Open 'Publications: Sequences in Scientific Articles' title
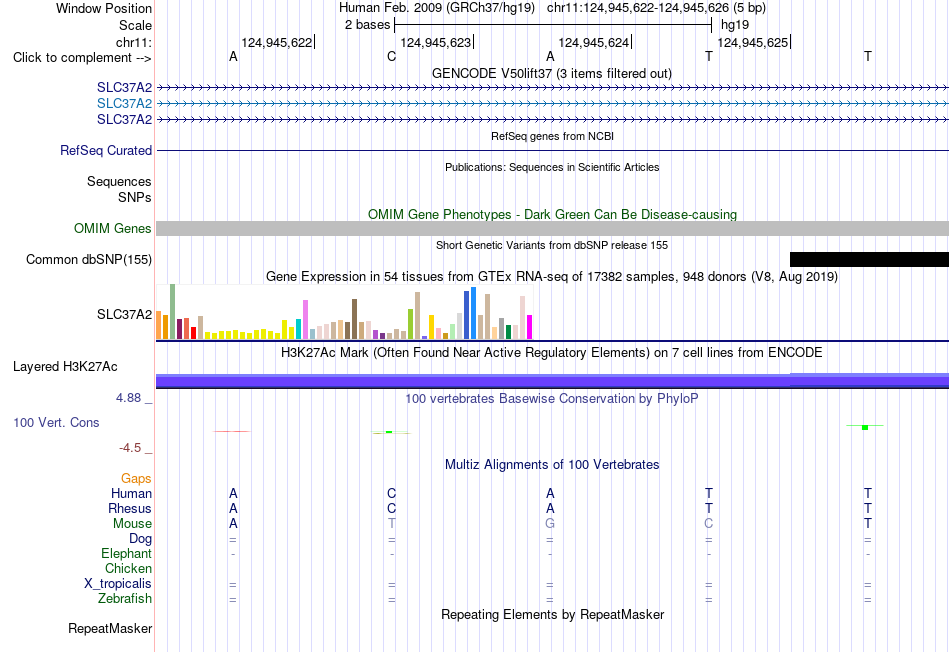 pyautogui.click(x=552, y=167)
